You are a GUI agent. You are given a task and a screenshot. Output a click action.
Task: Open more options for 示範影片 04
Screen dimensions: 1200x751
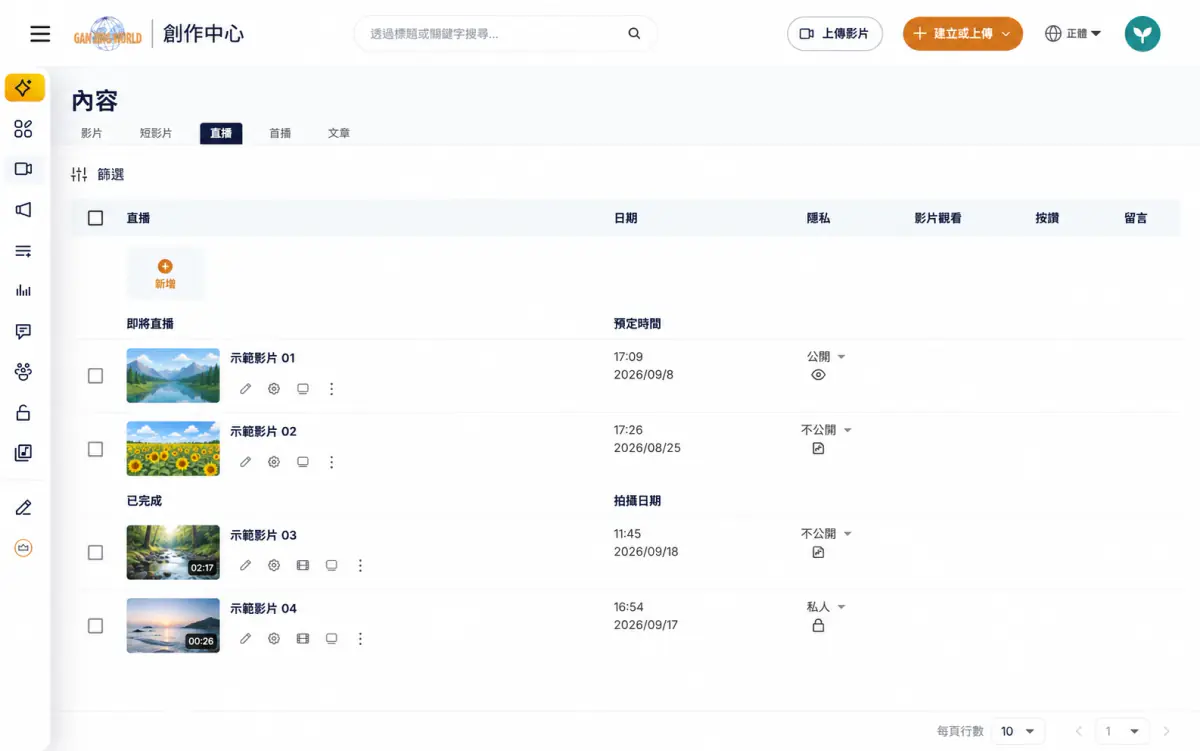(x=361, y=638)
